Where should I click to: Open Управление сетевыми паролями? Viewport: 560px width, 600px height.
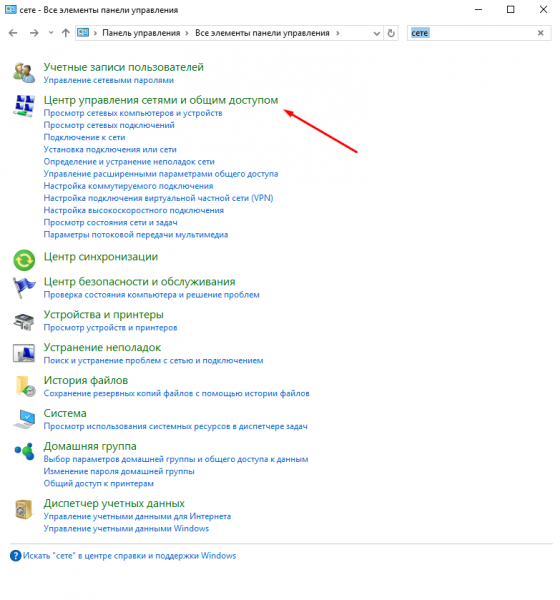108,80
